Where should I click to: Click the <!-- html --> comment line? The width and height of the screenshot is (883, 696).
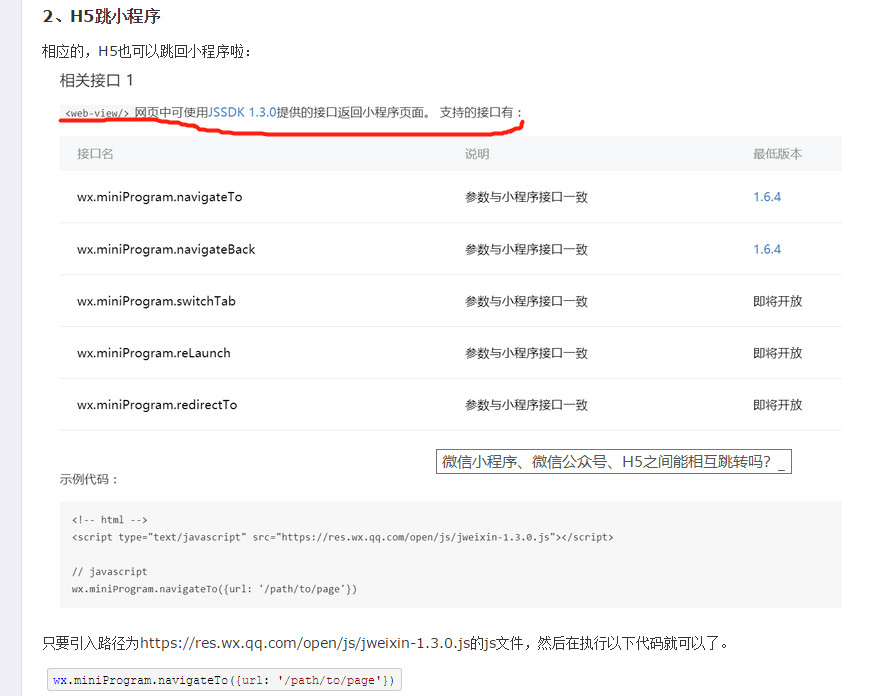click(110, 519)
